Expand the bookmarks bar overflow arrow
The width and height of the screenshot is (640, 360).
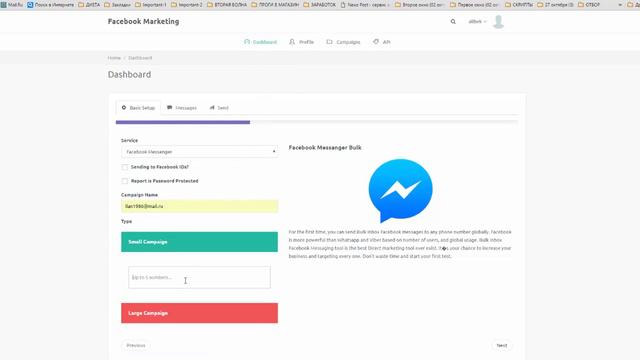tap(620, 5)
